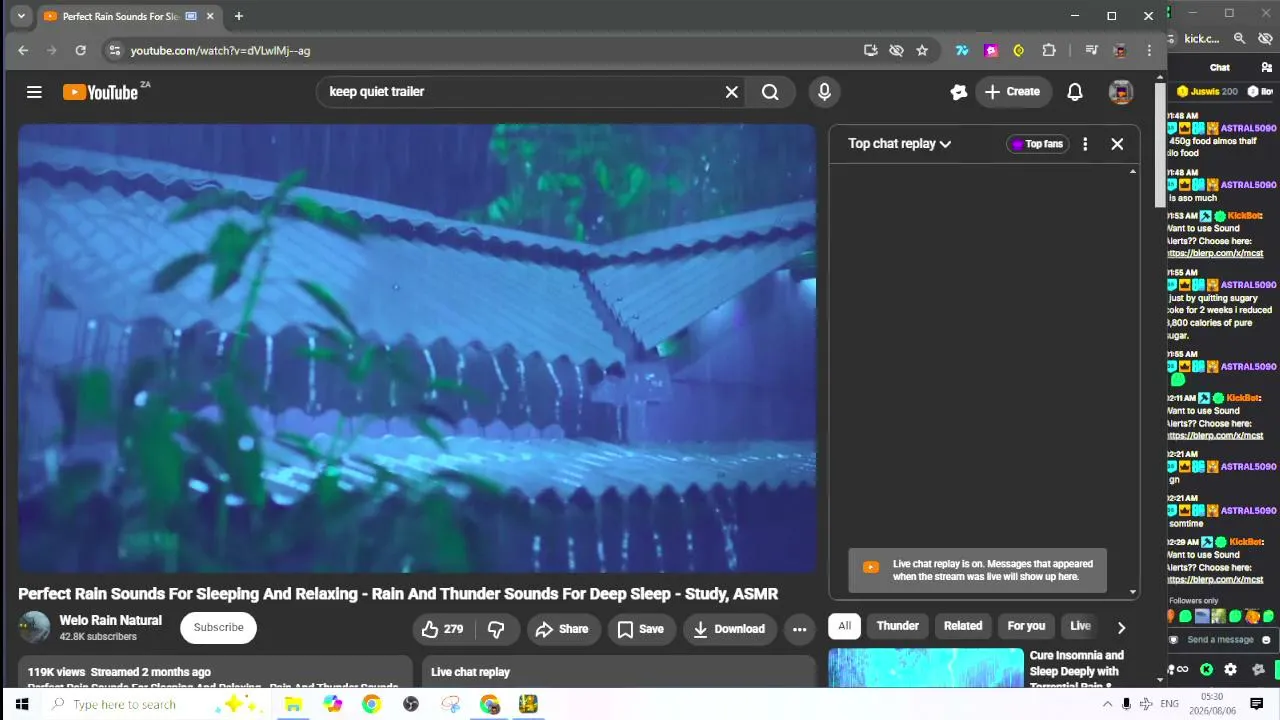Expand Top chat replay dropdown

900,144
